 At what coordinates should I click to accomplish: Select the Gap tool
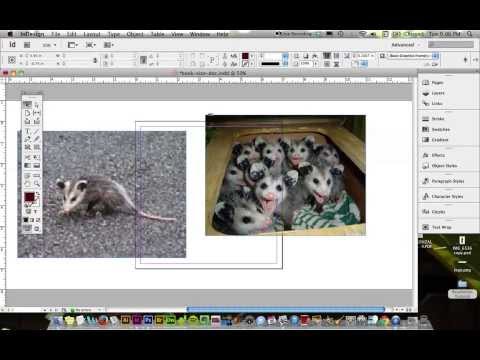(37, 113)
